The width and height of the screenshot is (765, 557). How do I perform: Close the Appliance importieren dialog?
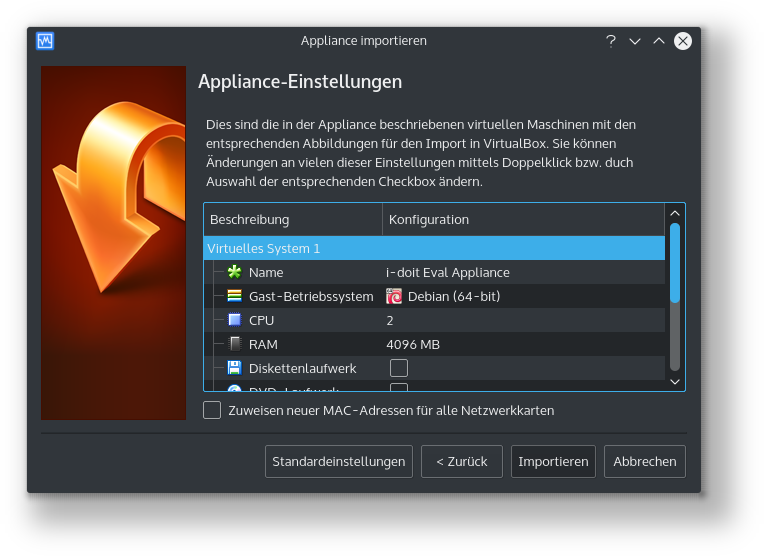pyautogui.click(x=683, y=41)
